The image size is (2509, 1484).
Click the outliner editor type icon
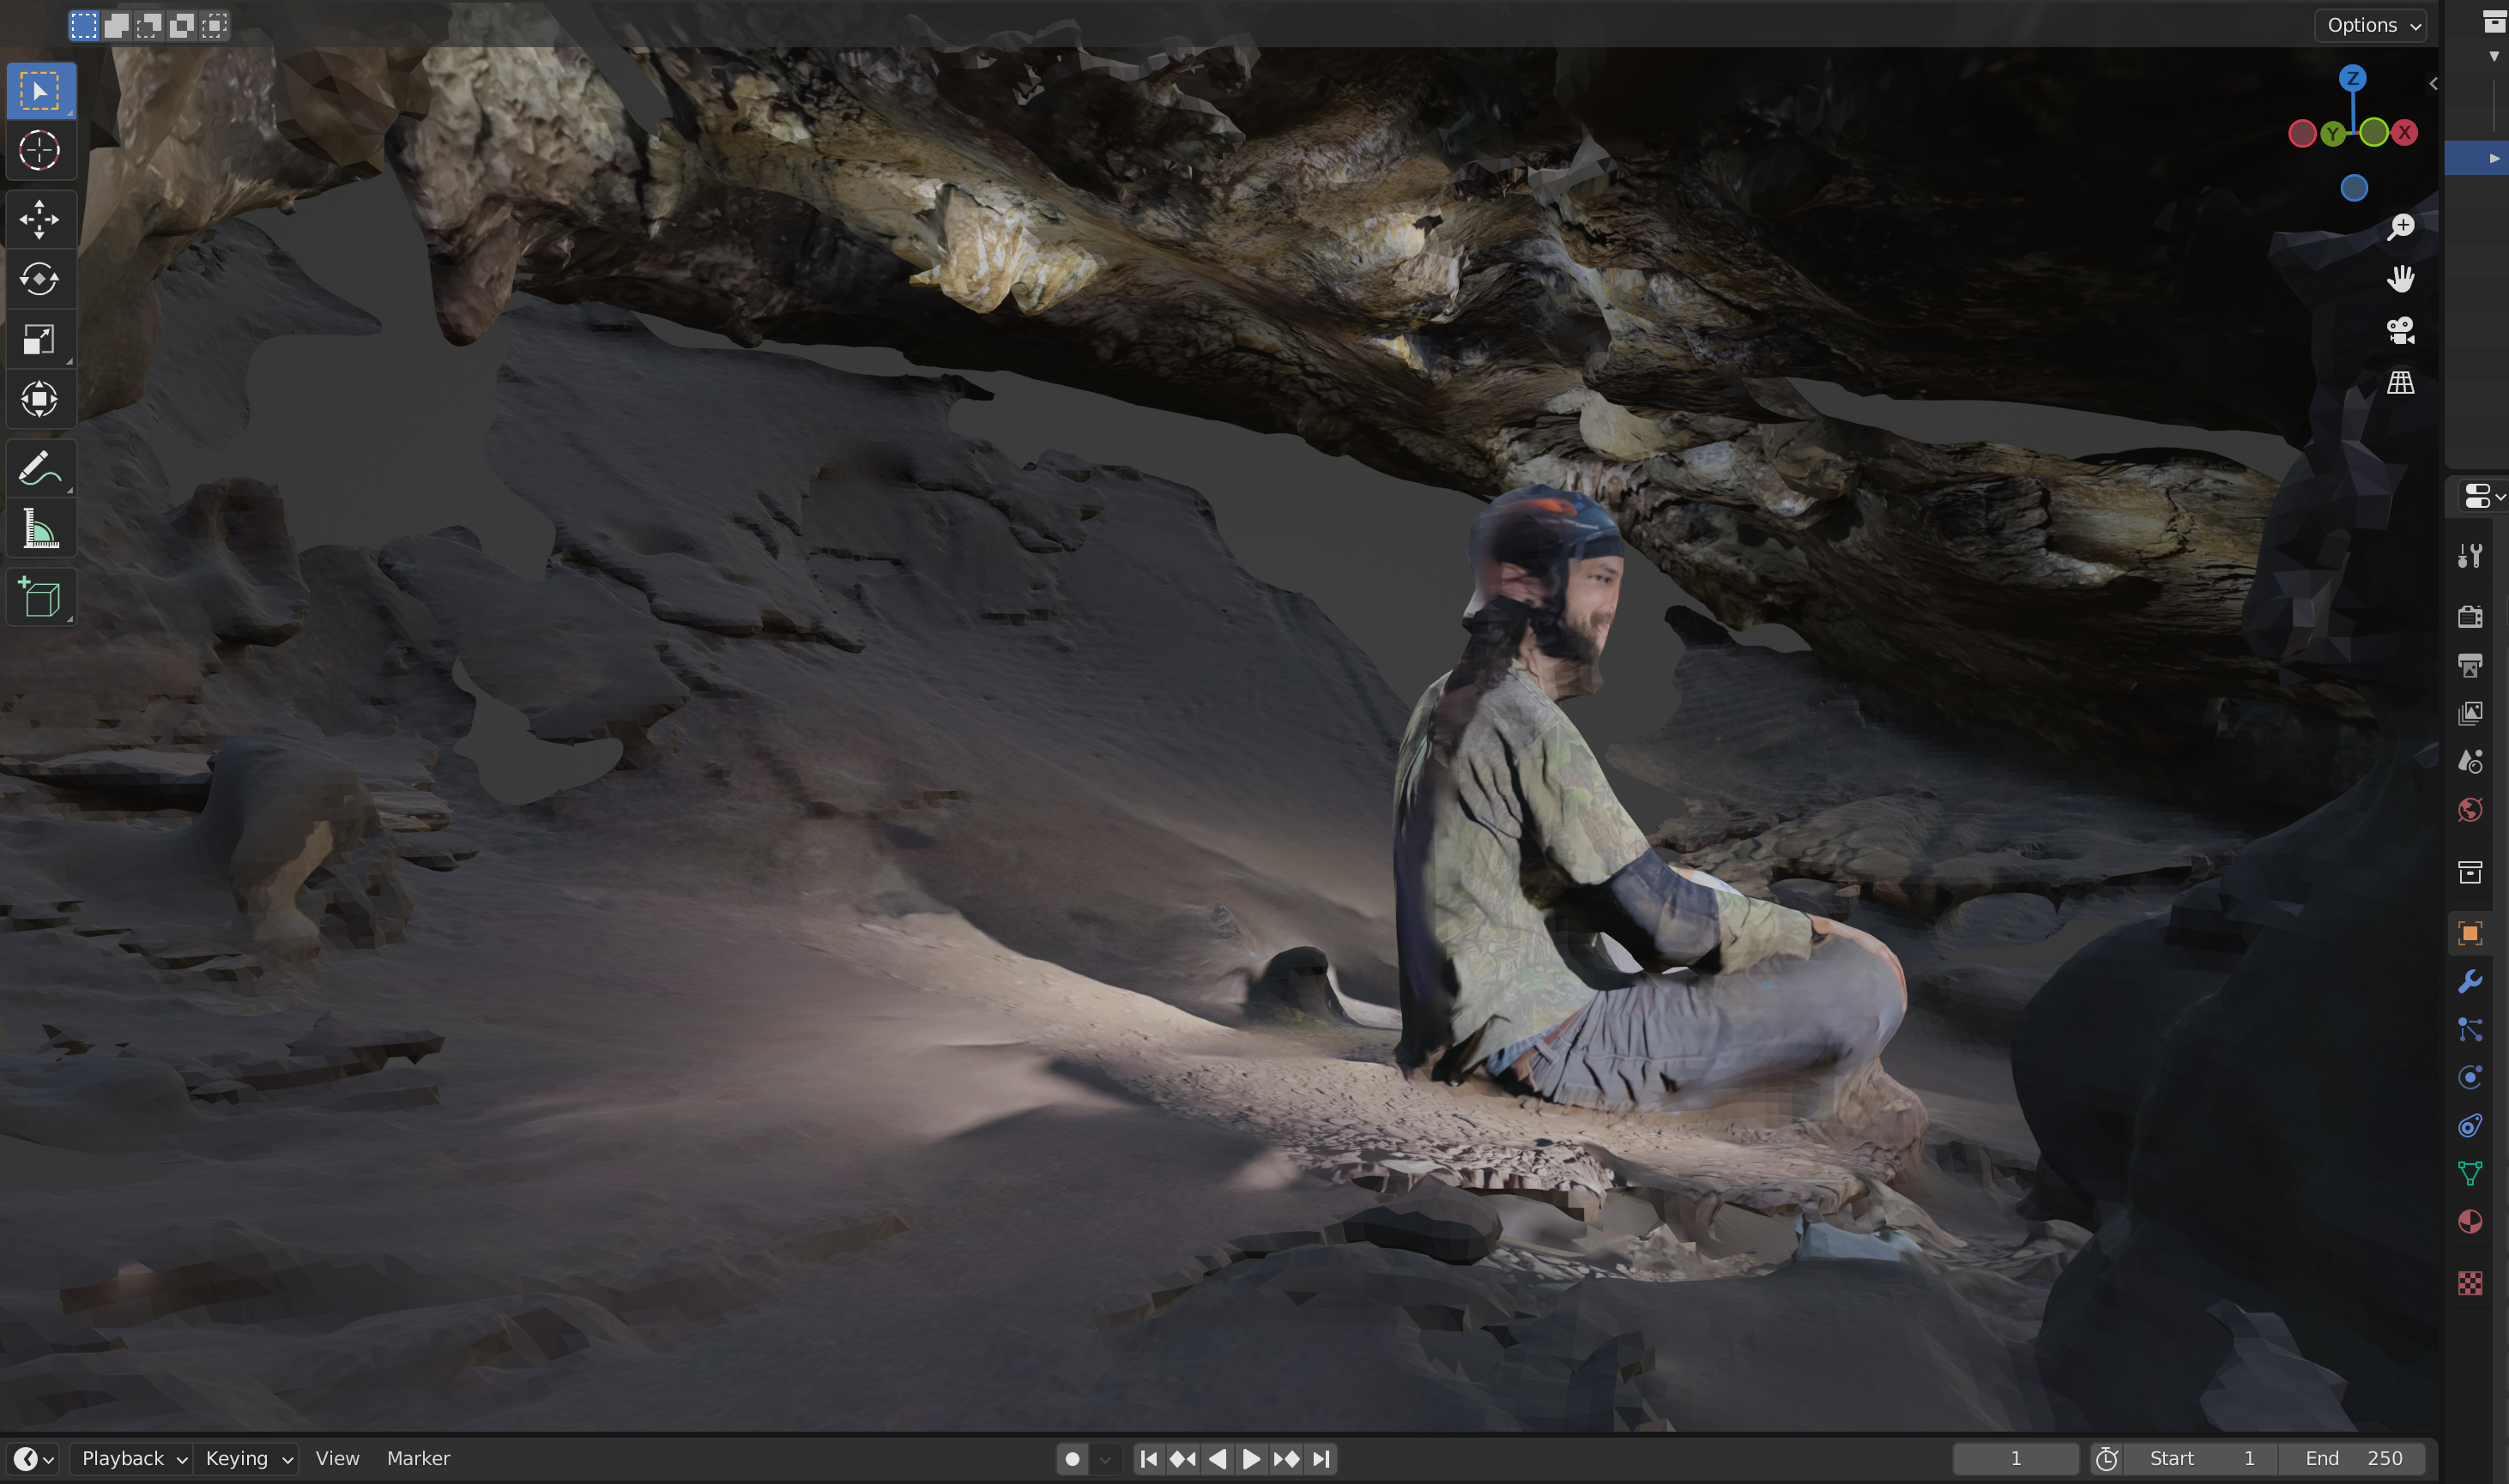(x=2494, y=22)
